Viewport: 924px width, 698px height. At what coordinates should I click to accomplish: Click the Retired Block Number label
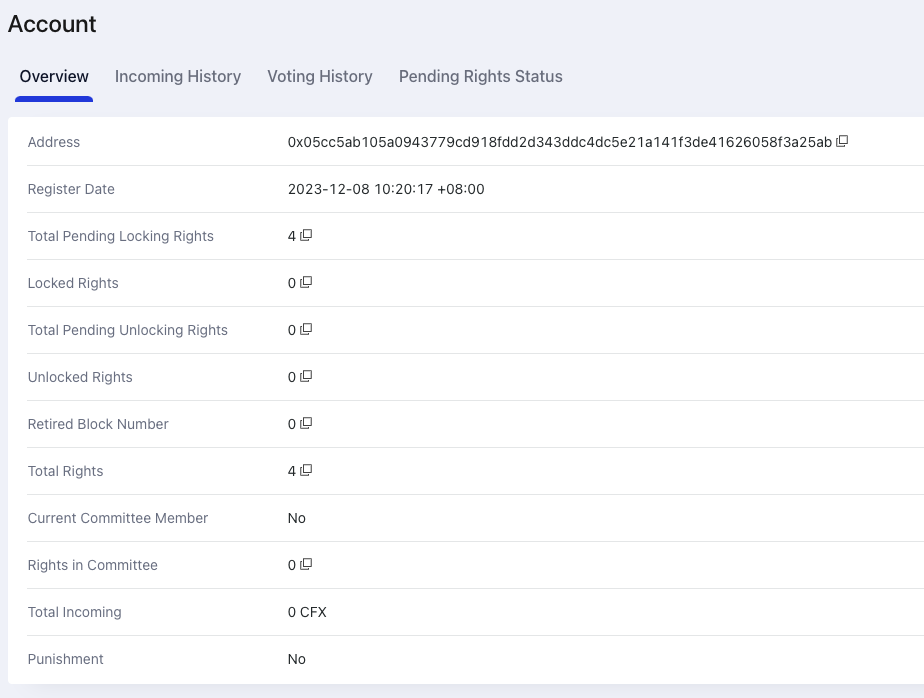tap(98, 424)
